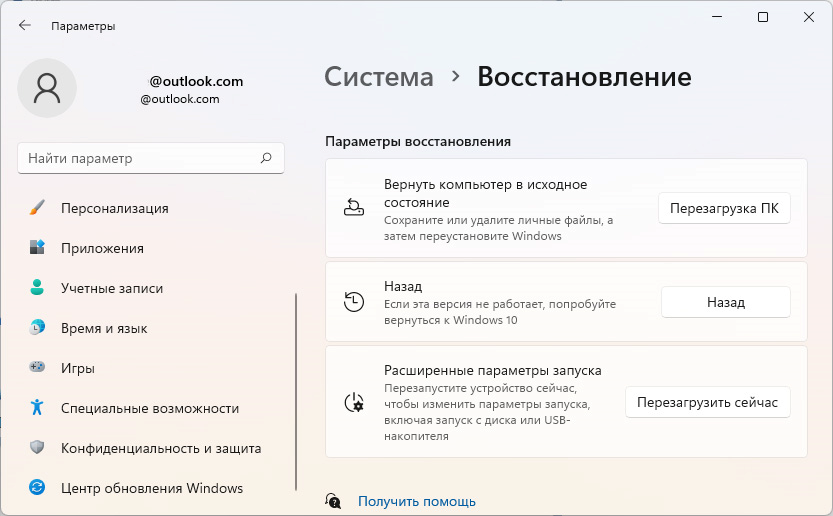Click the user profile avatar picture
Image resolution: width=833 pixels, height=516 pixels.
coord(47,88)
